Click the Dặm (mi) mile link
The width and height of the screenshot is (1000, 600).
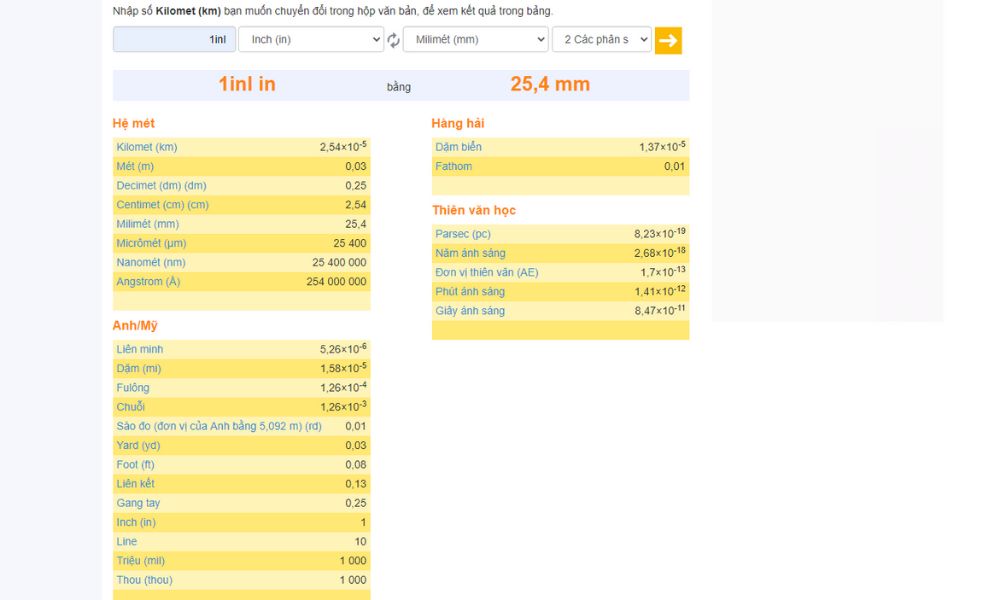click(139, 368)
